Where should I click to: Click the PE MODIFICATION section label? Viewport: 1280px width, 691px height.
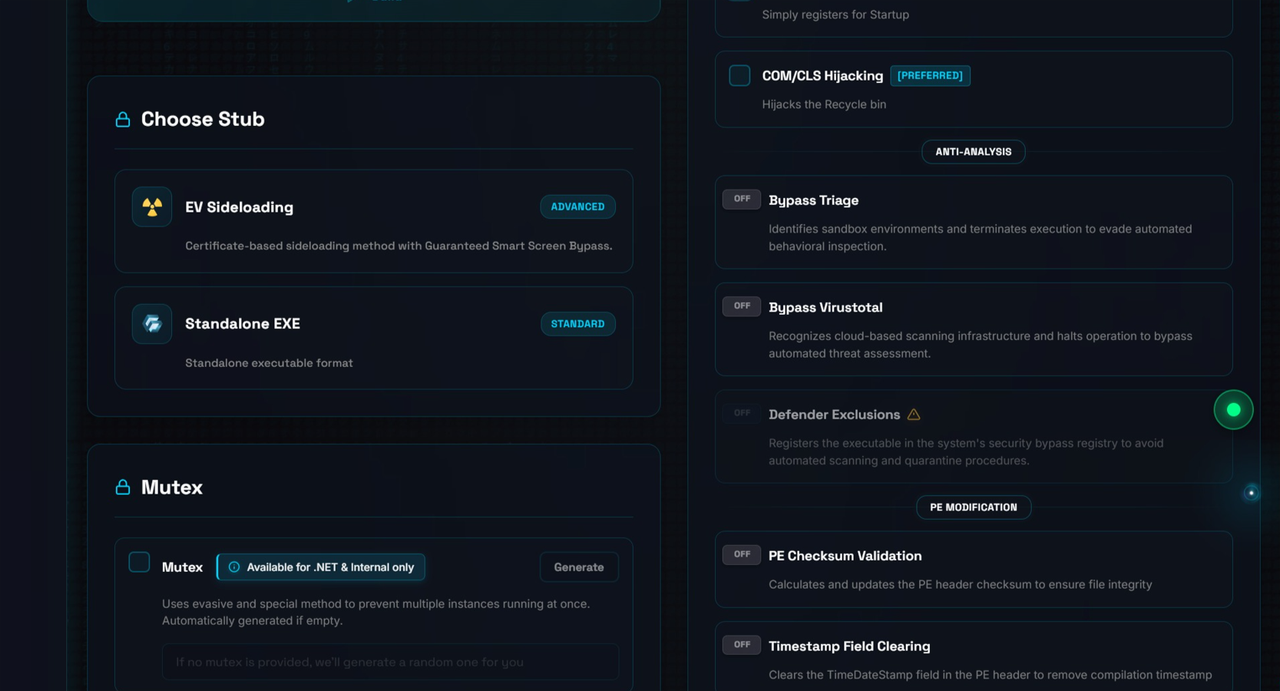point(973,507)
